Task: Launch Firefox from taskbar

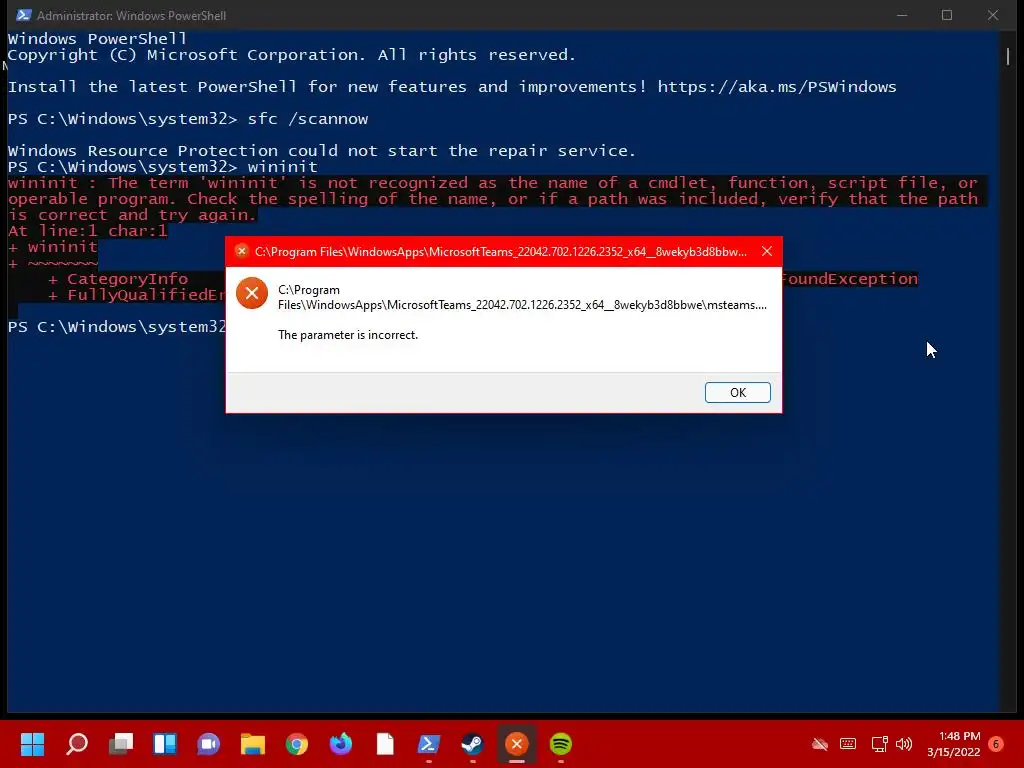Action: click(340, 744)
